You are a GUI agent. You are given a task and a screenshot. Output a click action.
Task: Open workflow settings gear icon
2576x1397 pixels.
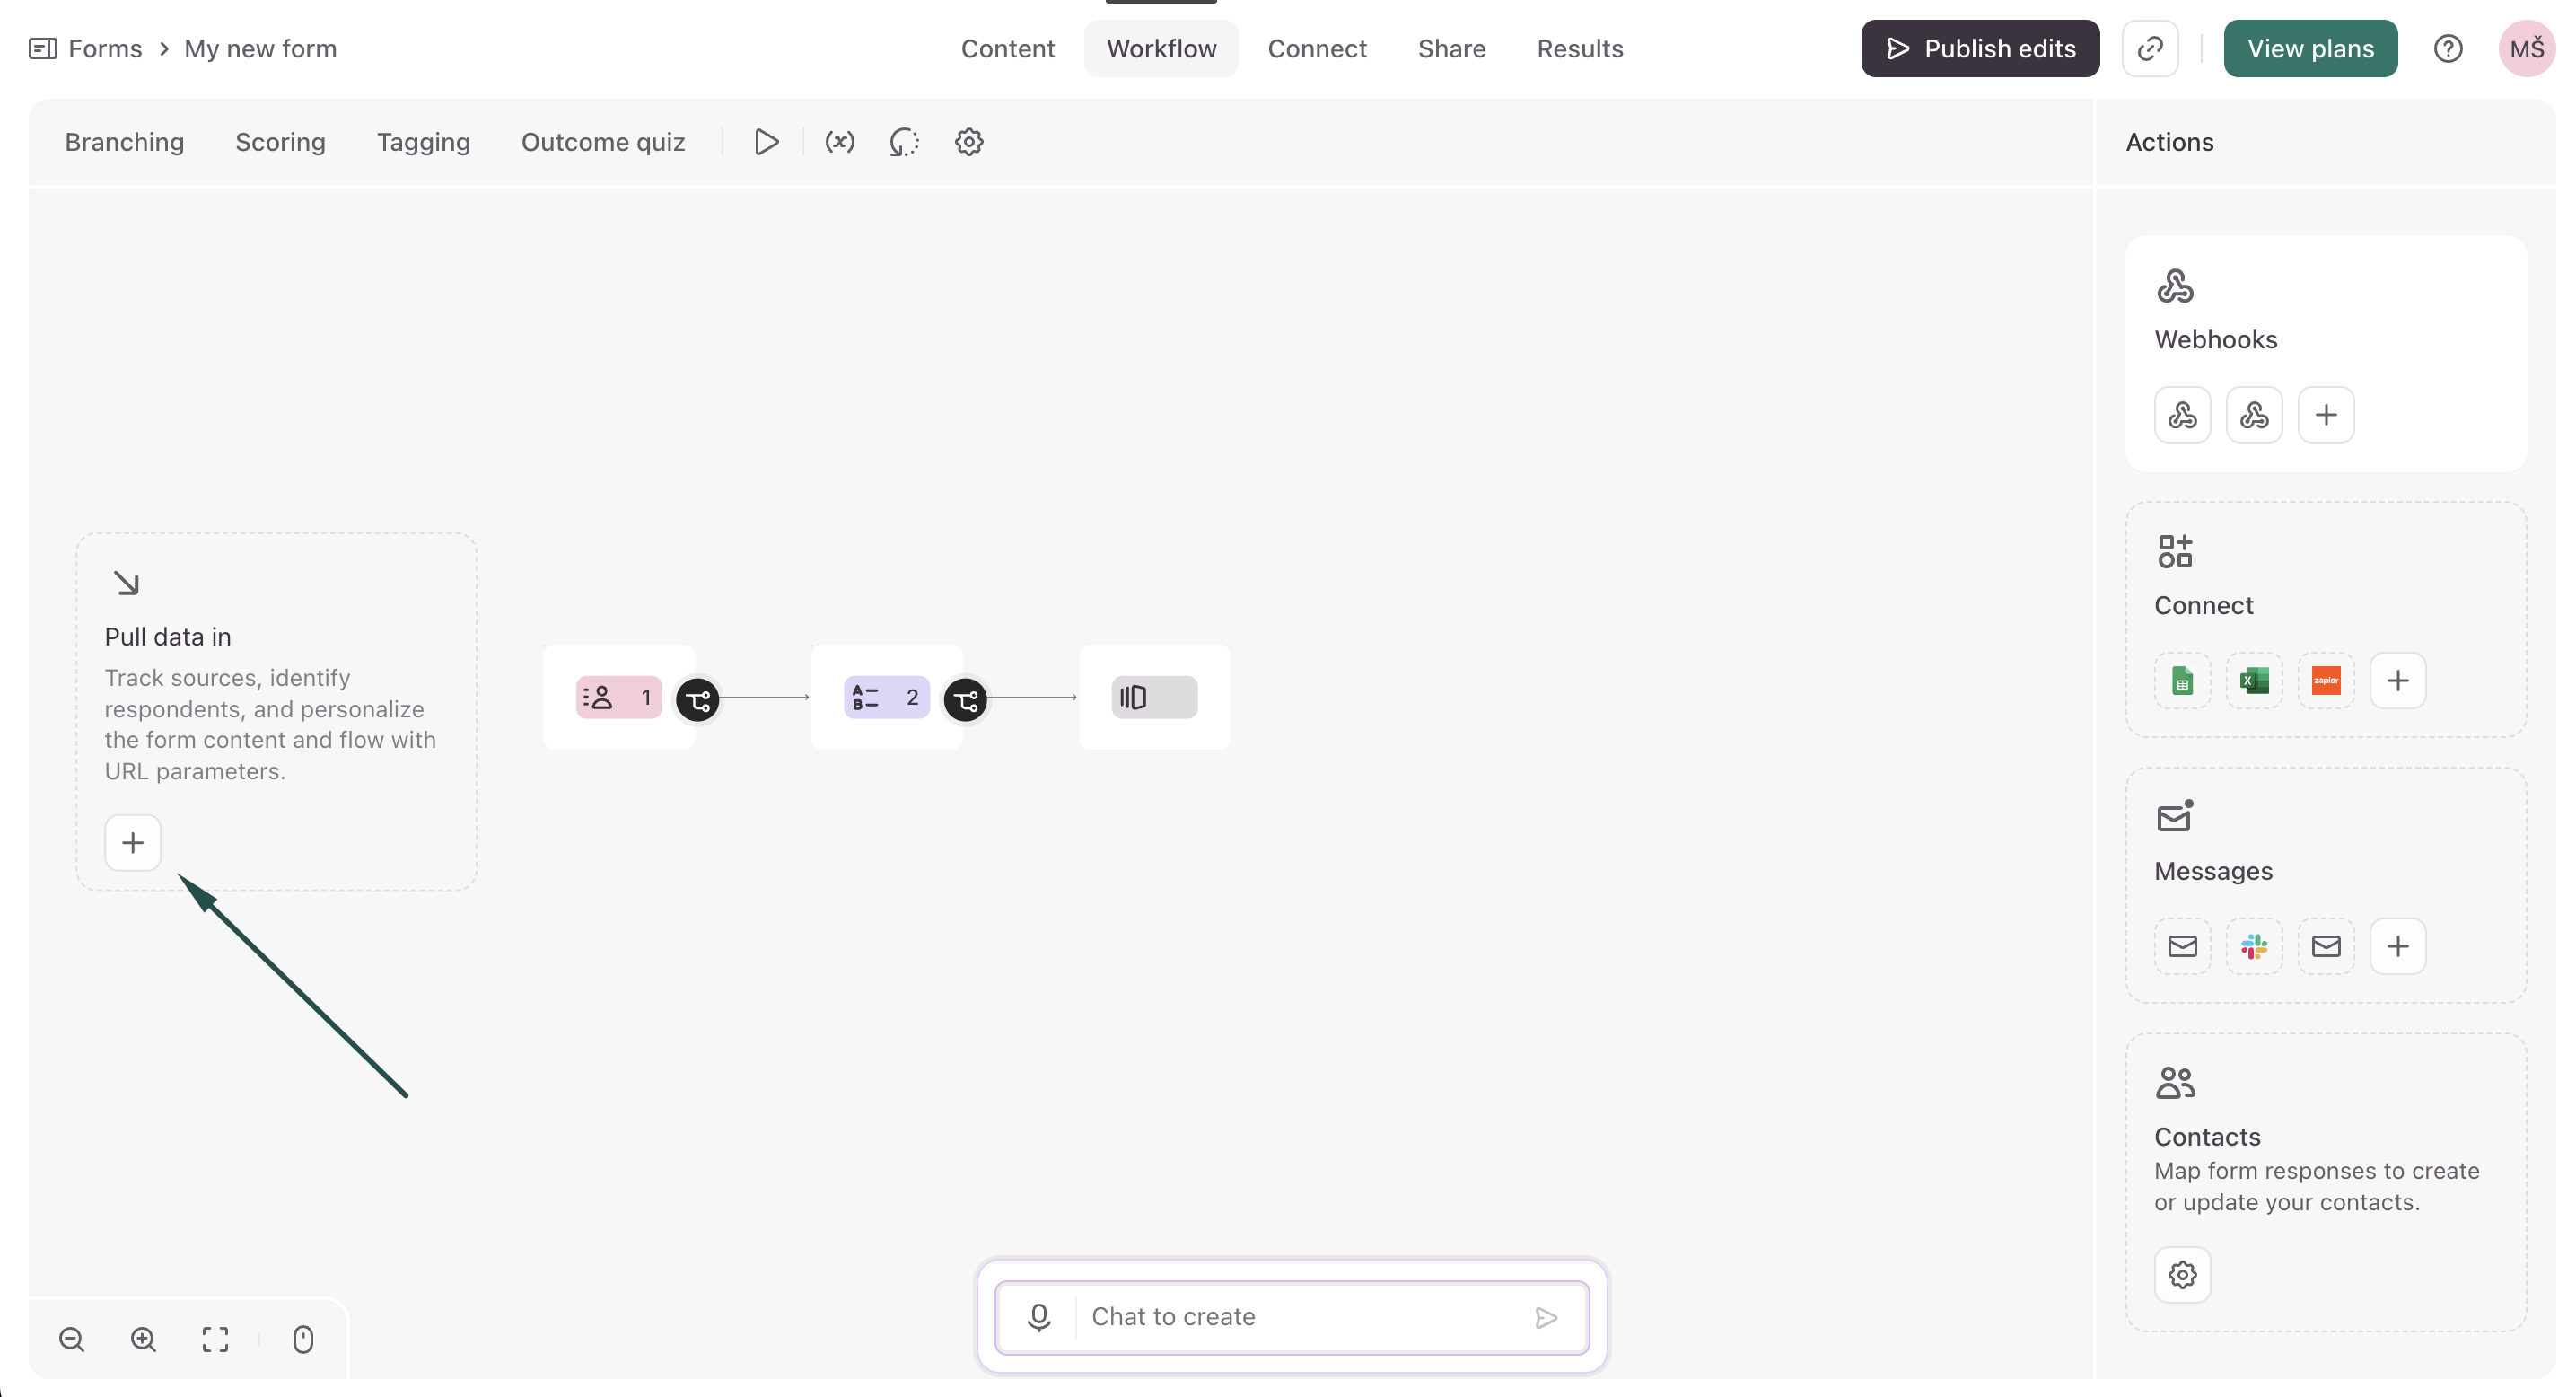968,142
